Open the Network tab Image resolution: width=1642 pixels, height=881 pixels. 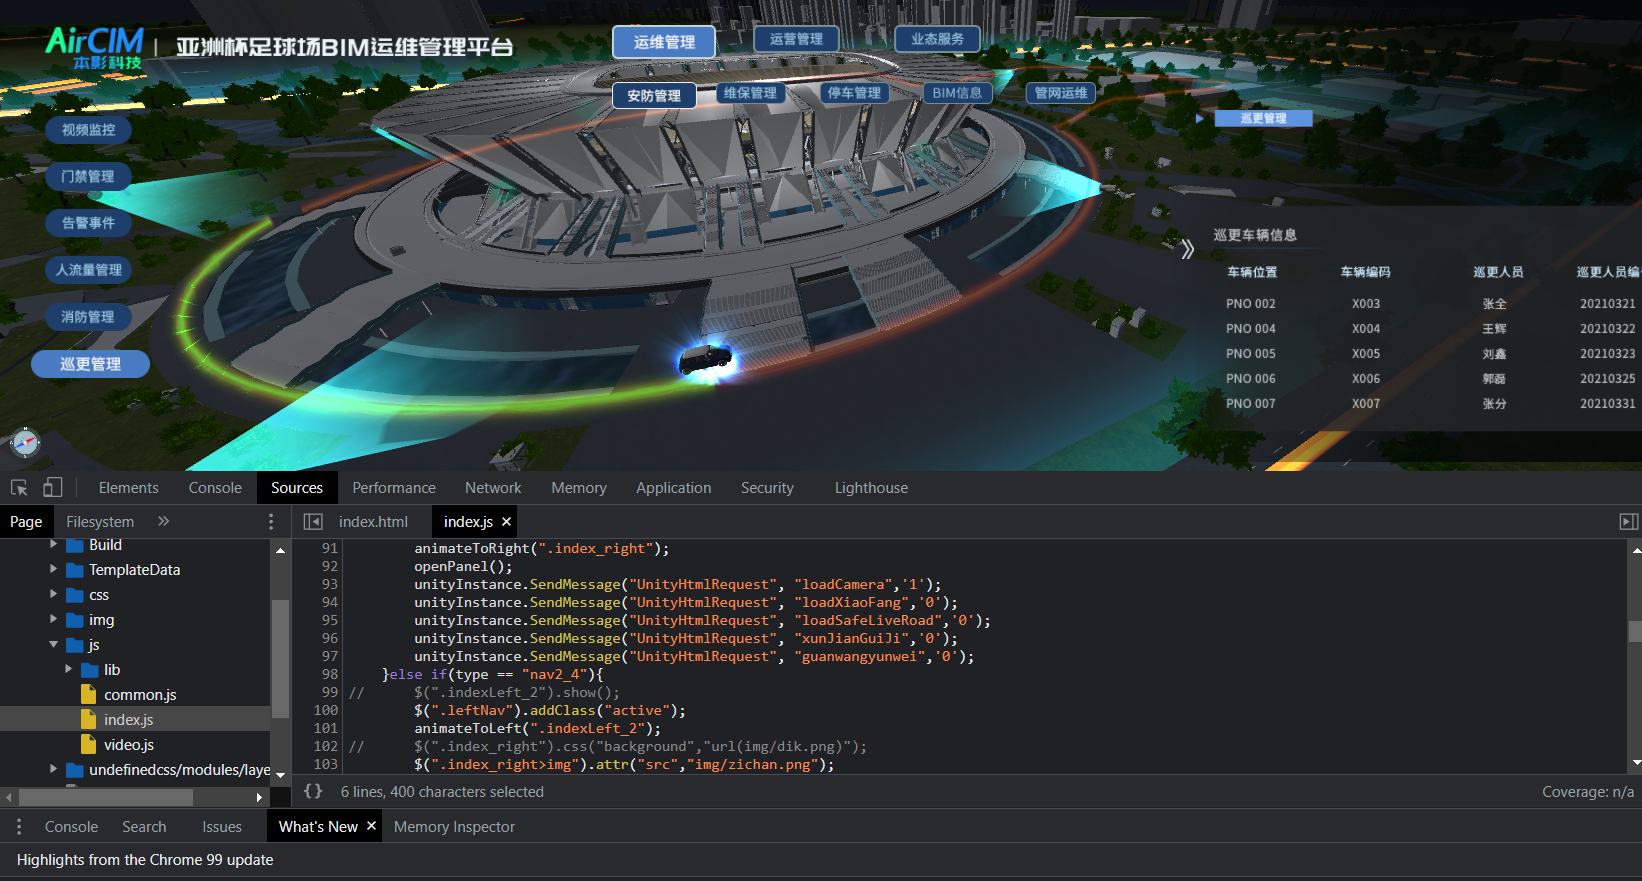point(493,488)
